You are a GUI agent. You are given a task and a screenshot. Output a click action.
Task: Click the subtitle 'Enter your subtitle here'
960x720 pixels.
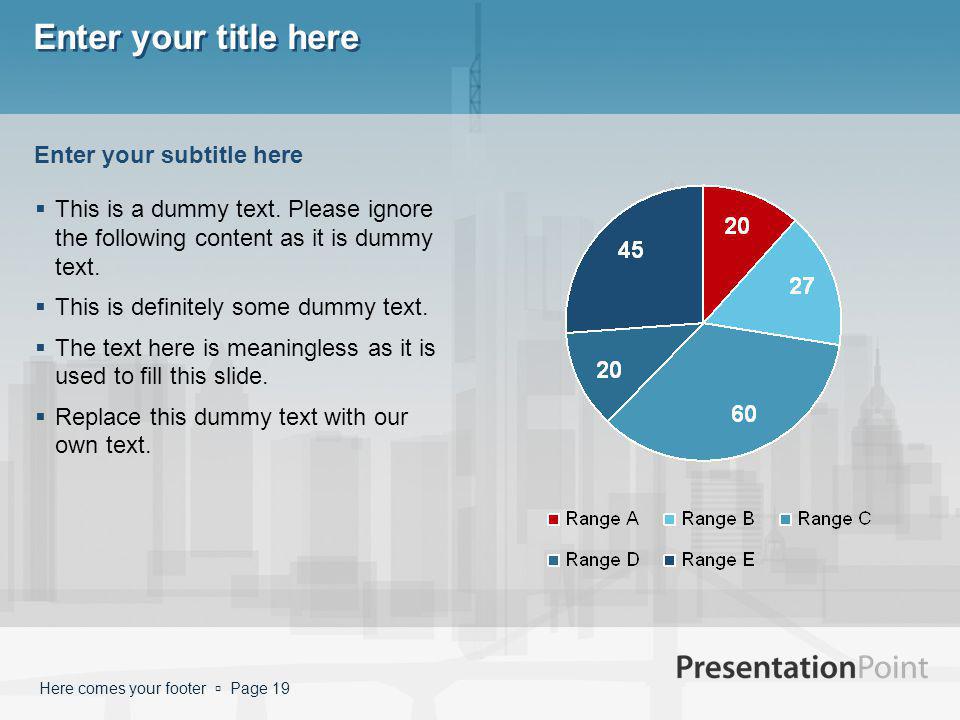pyautogui.click(x=168, y=155)
